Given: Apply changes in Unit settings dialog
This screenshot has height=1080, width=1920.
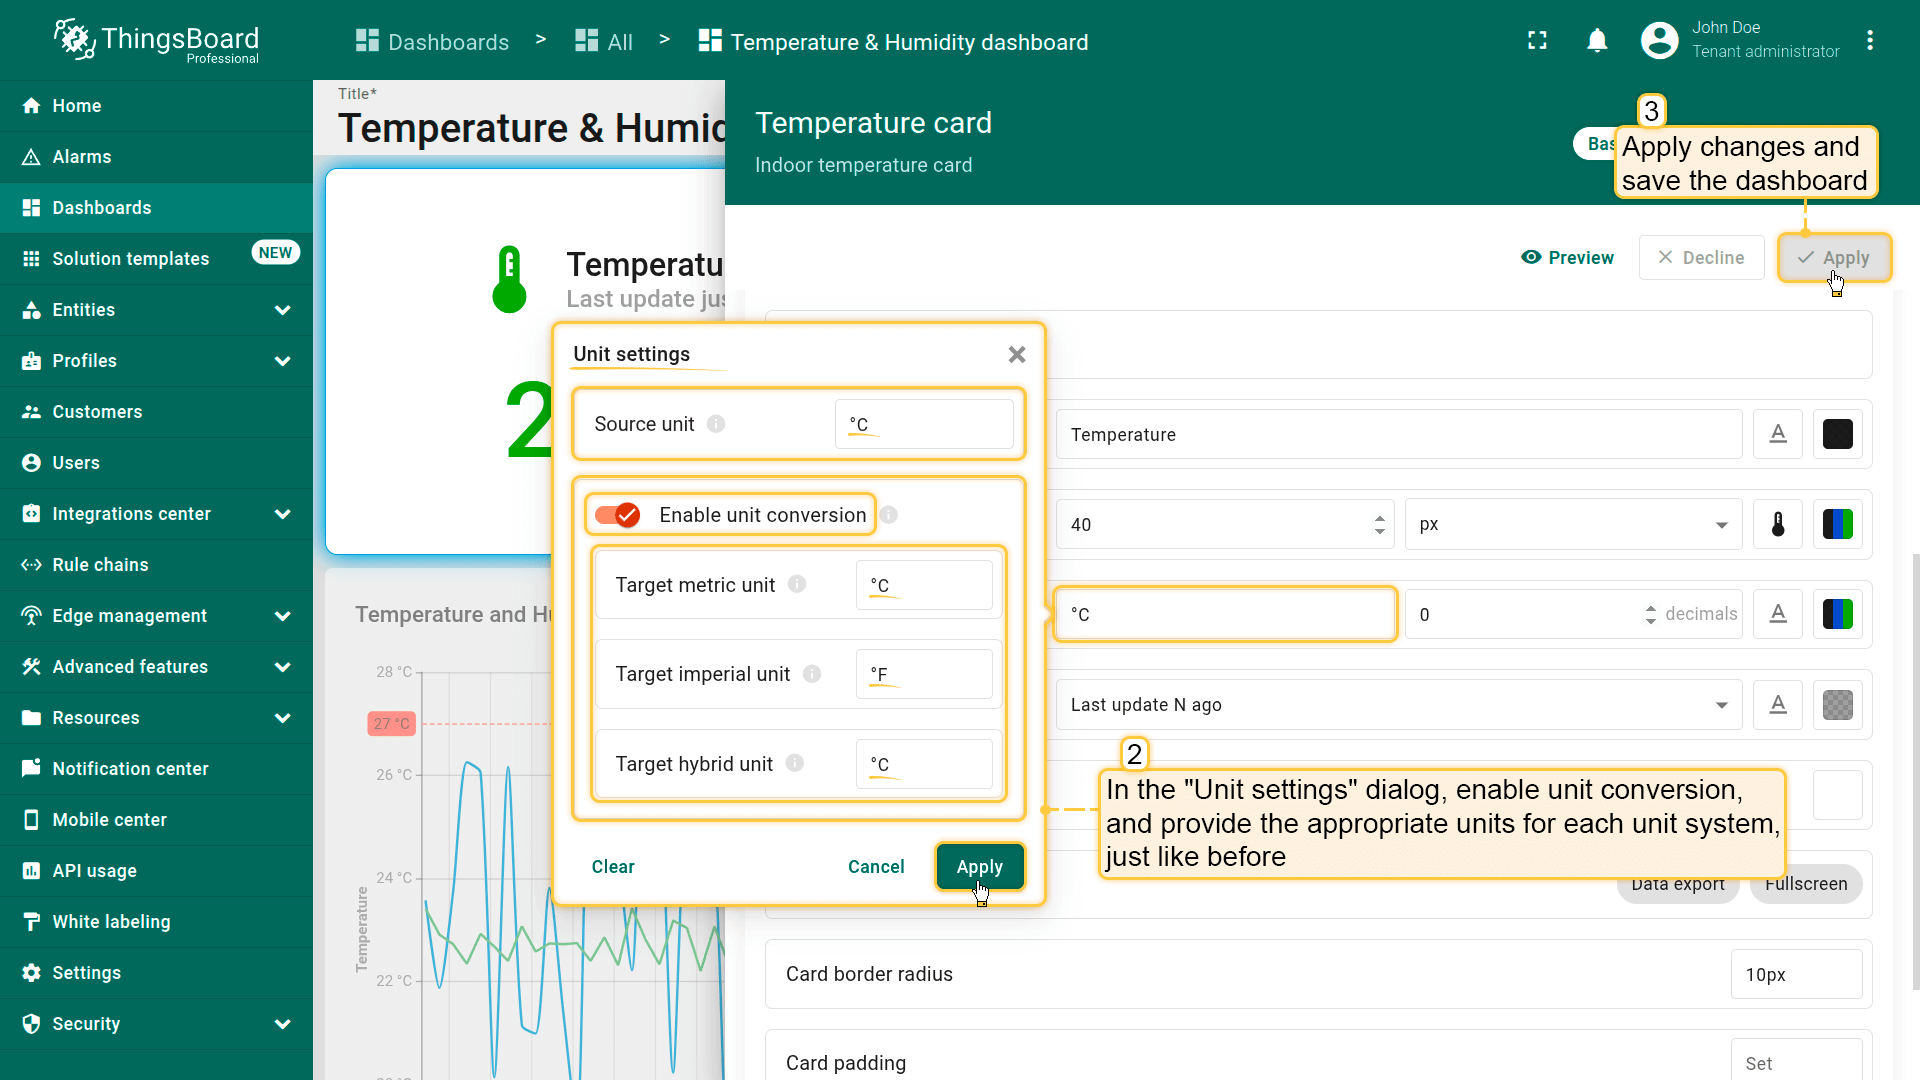Looking at the screenshot, I should pyautogui.click(x=979, y=867).
